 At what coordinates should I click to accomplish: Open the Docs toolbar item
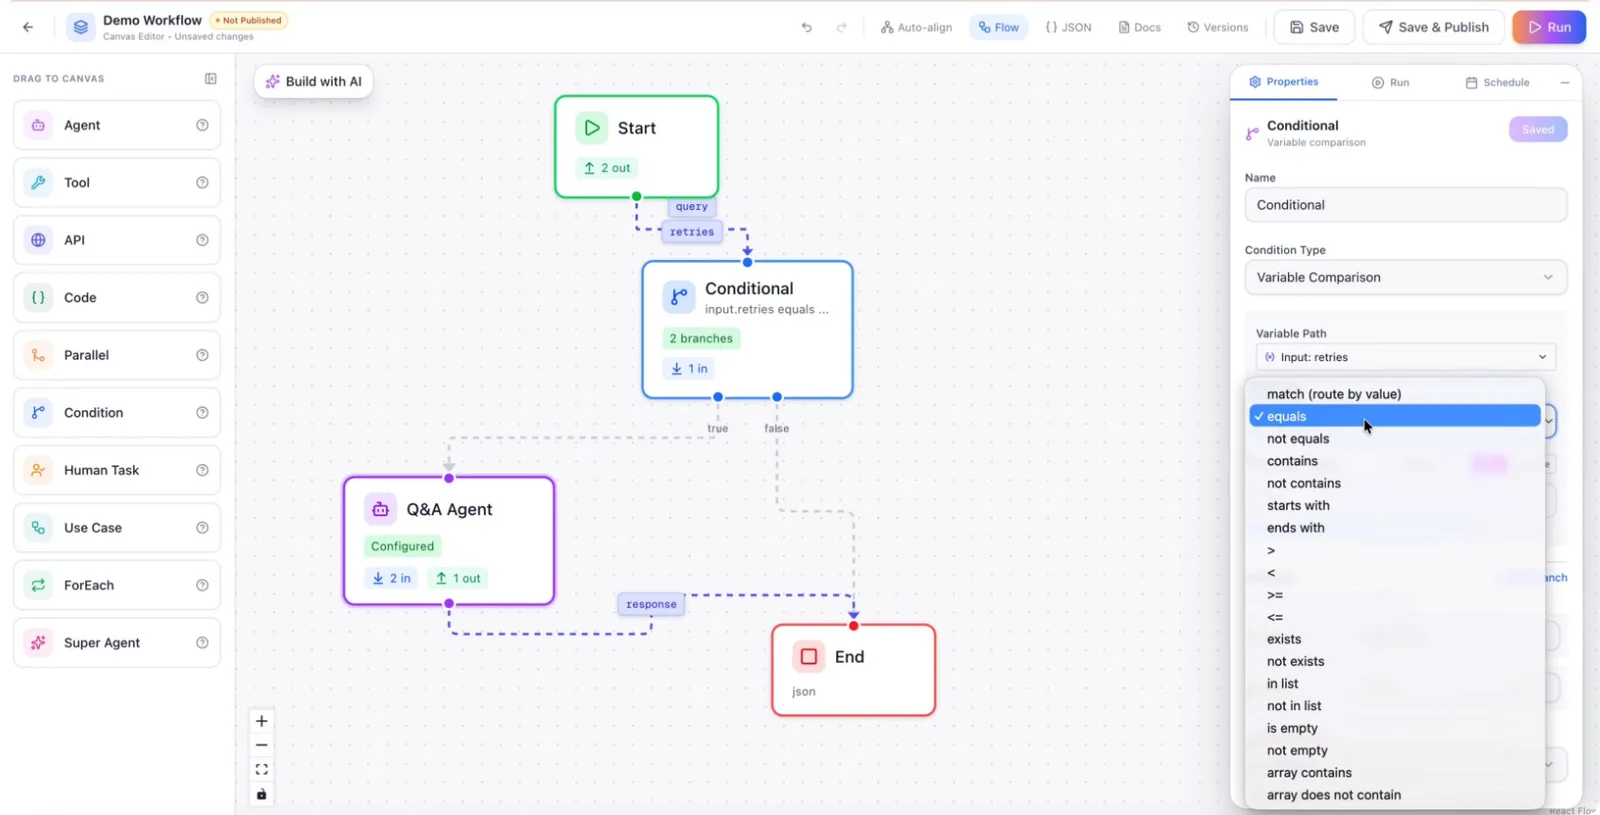click(1139, 27)
